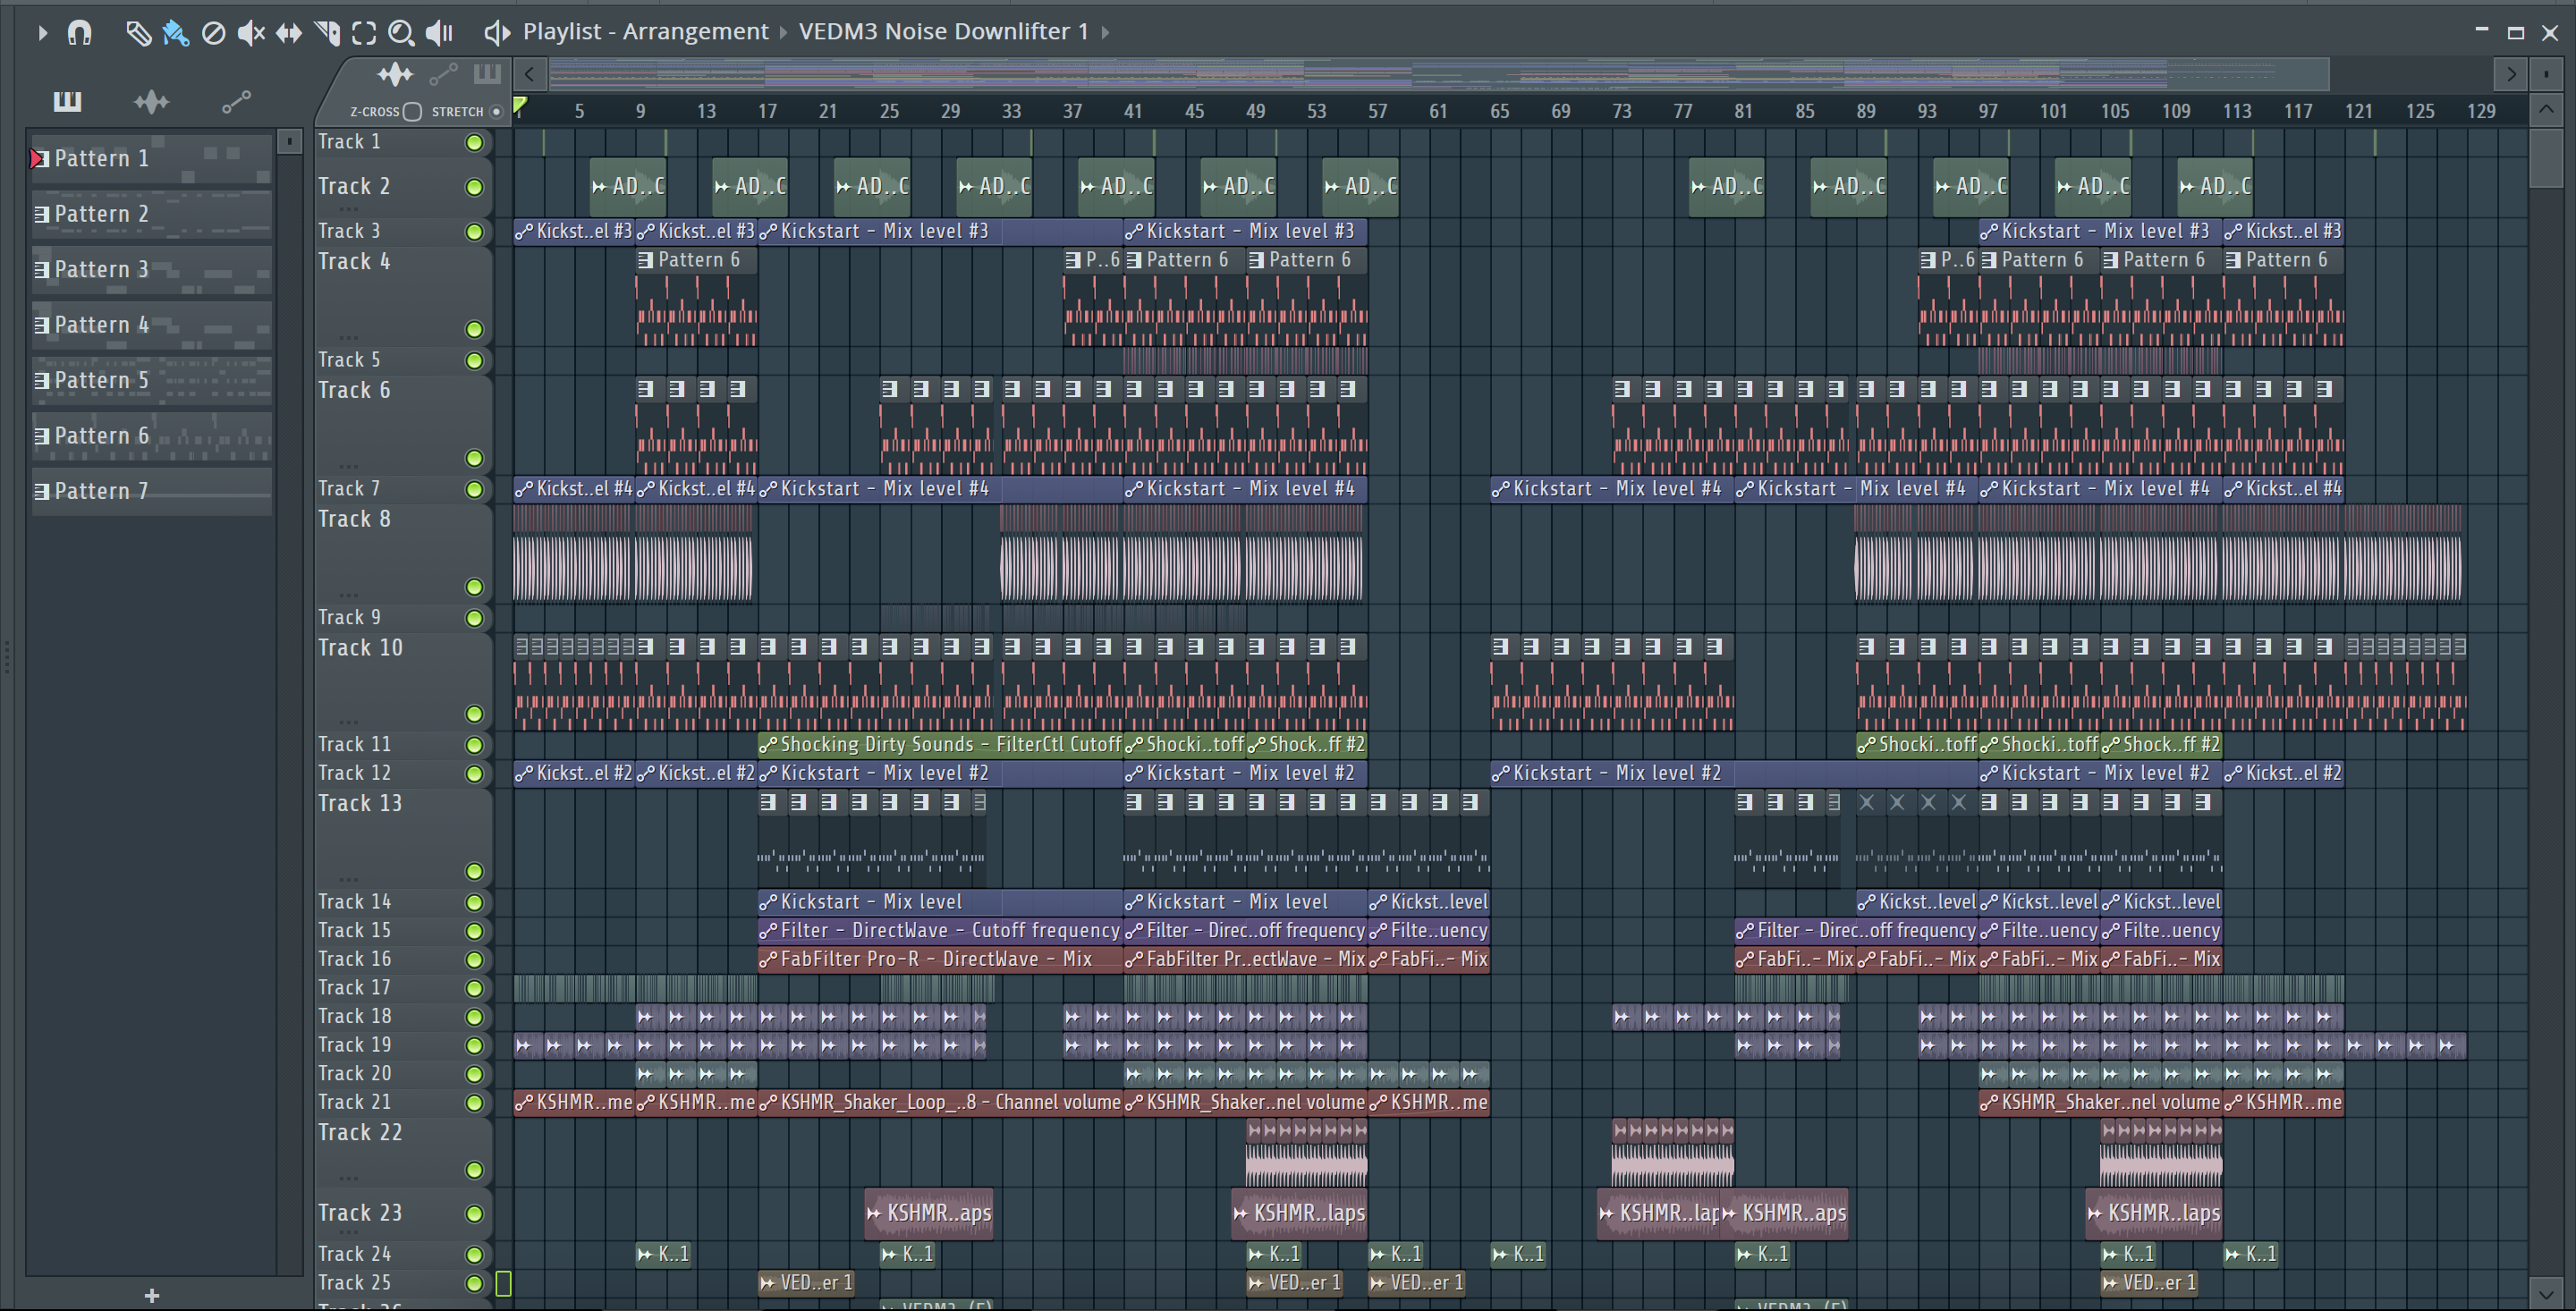Mute Track 11 with its green switch
The image size is (2576, 1311).
point(474,745)
